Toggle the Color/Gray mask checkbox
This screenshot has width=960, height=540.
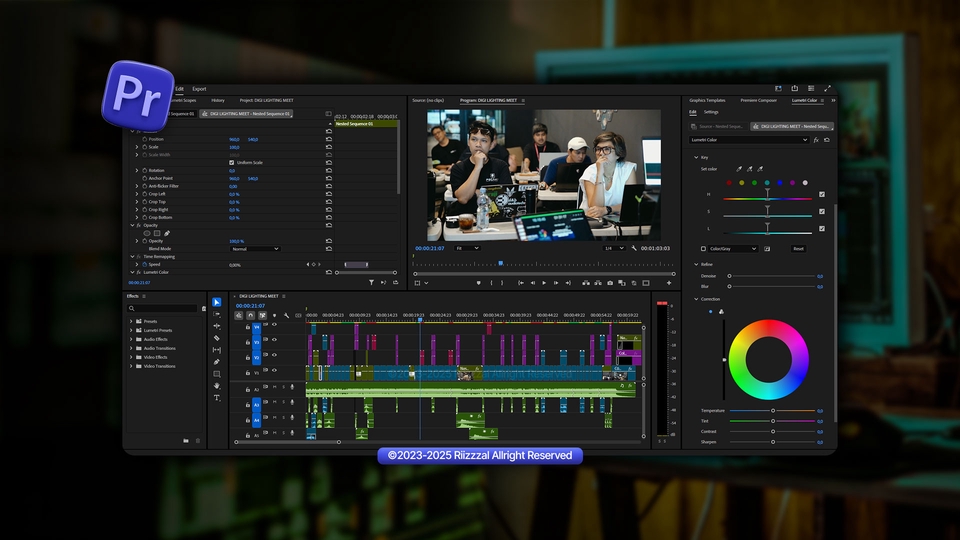coord(703,249)
